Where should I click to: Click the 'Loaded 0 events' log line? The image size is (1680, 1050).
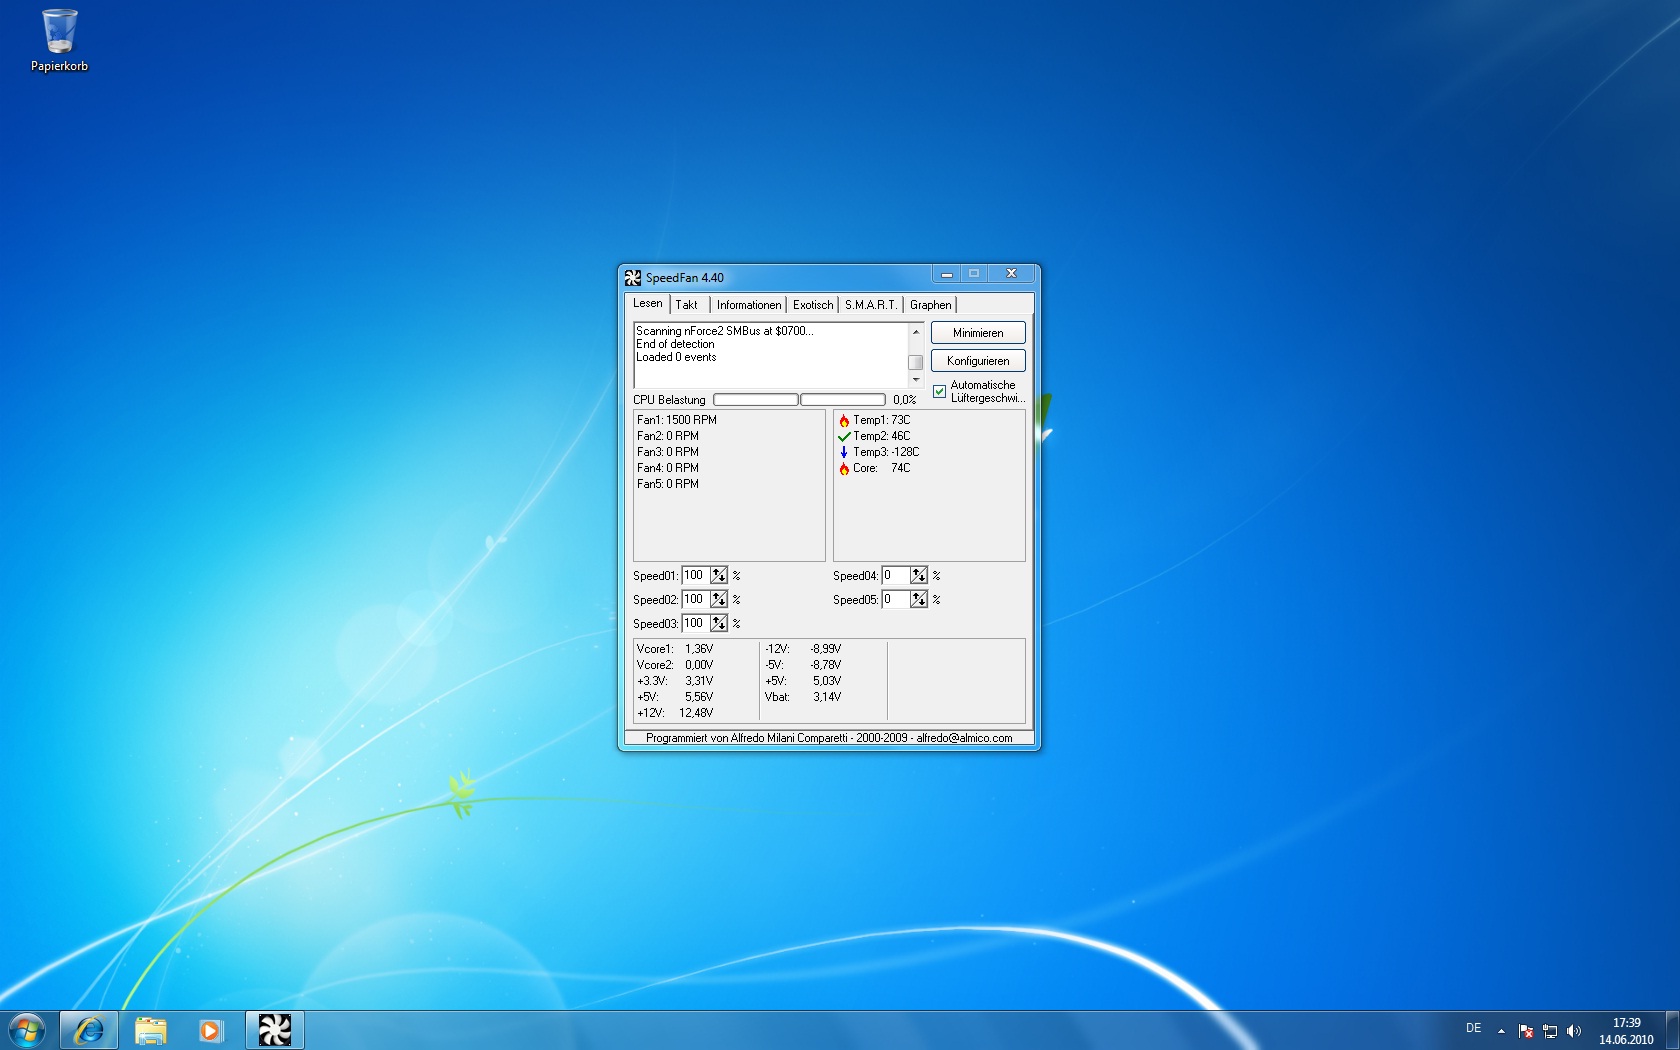pos(676,357)
